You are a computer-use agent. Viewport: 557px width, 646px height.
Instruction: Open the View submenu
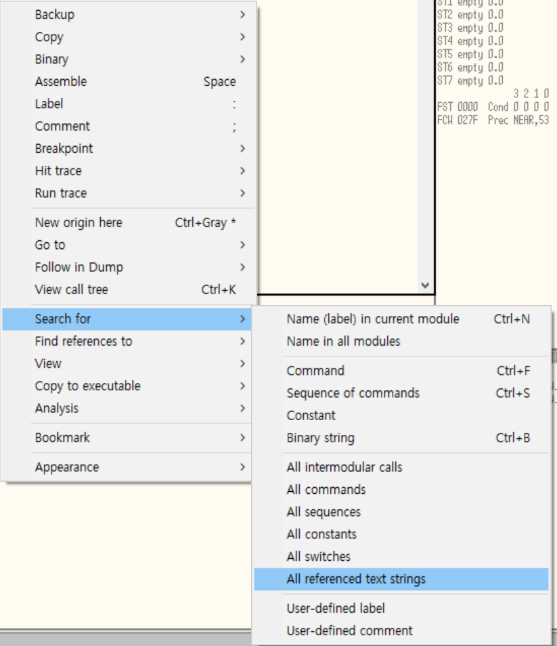[x=127, y=363]
